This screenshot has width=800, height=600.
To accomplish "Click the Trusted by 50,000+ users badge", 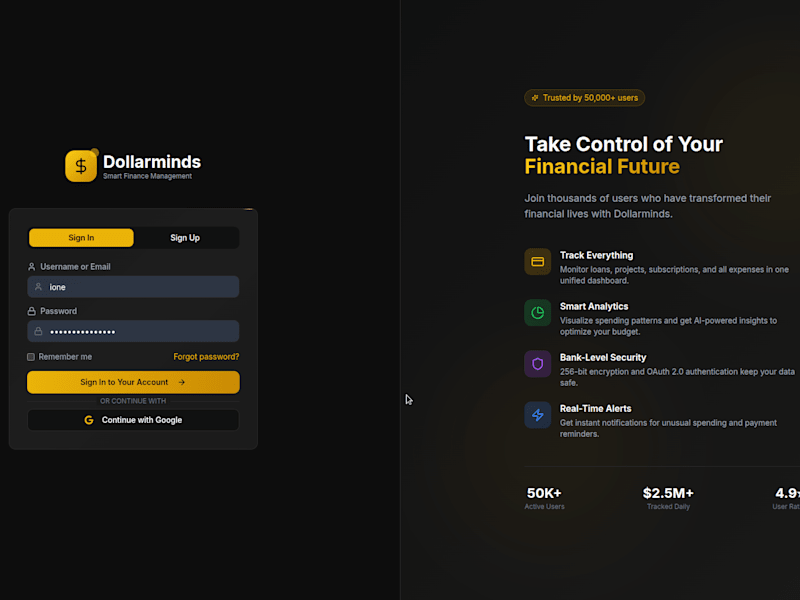I will pyautogui.click(x=585, y=98).
